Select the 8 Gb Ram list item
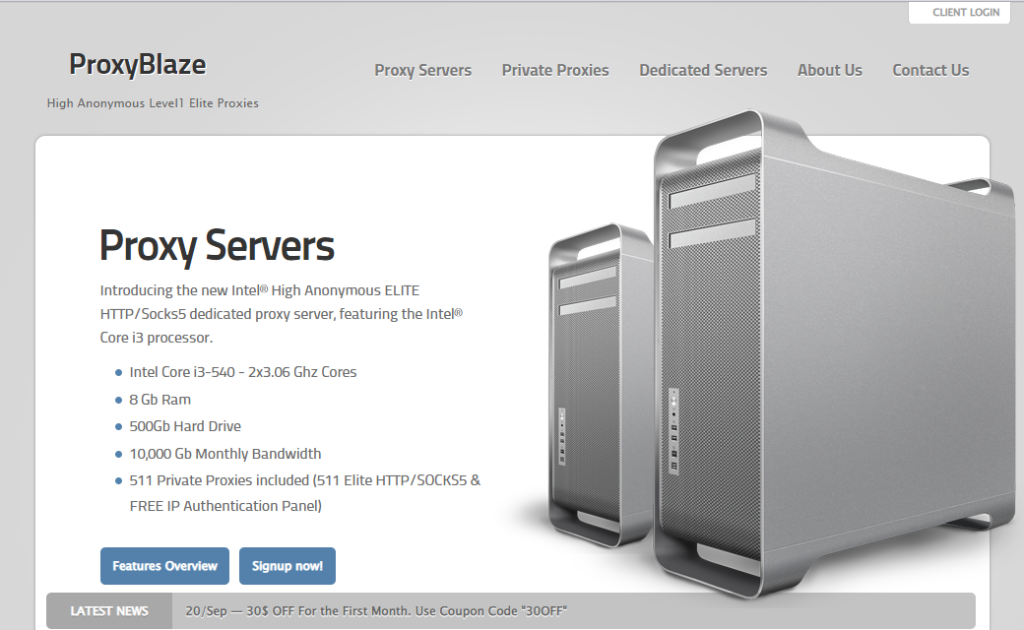Viewport: 1024px width, 630px height. (160, 399)
